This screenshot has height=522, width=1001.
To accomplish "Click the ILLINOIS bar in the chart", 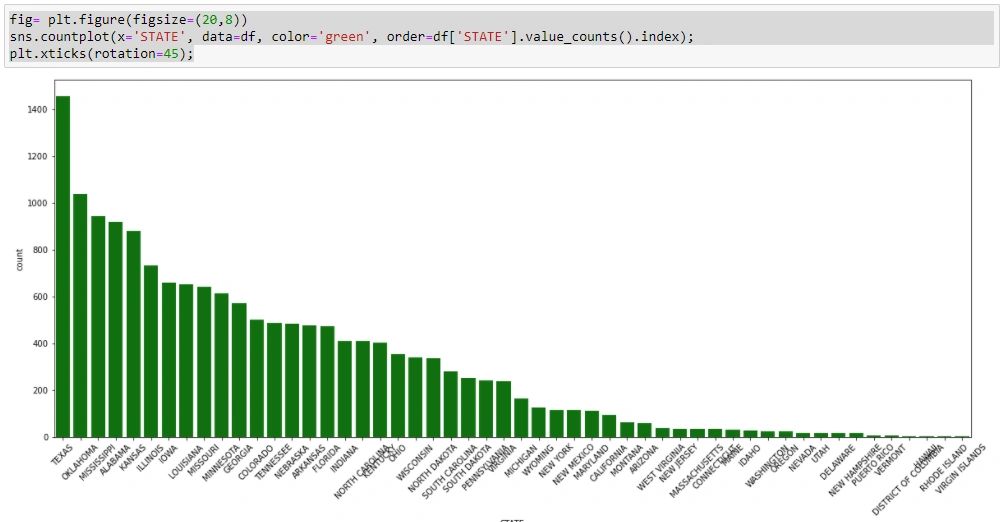I will click(x=151, y=351).
